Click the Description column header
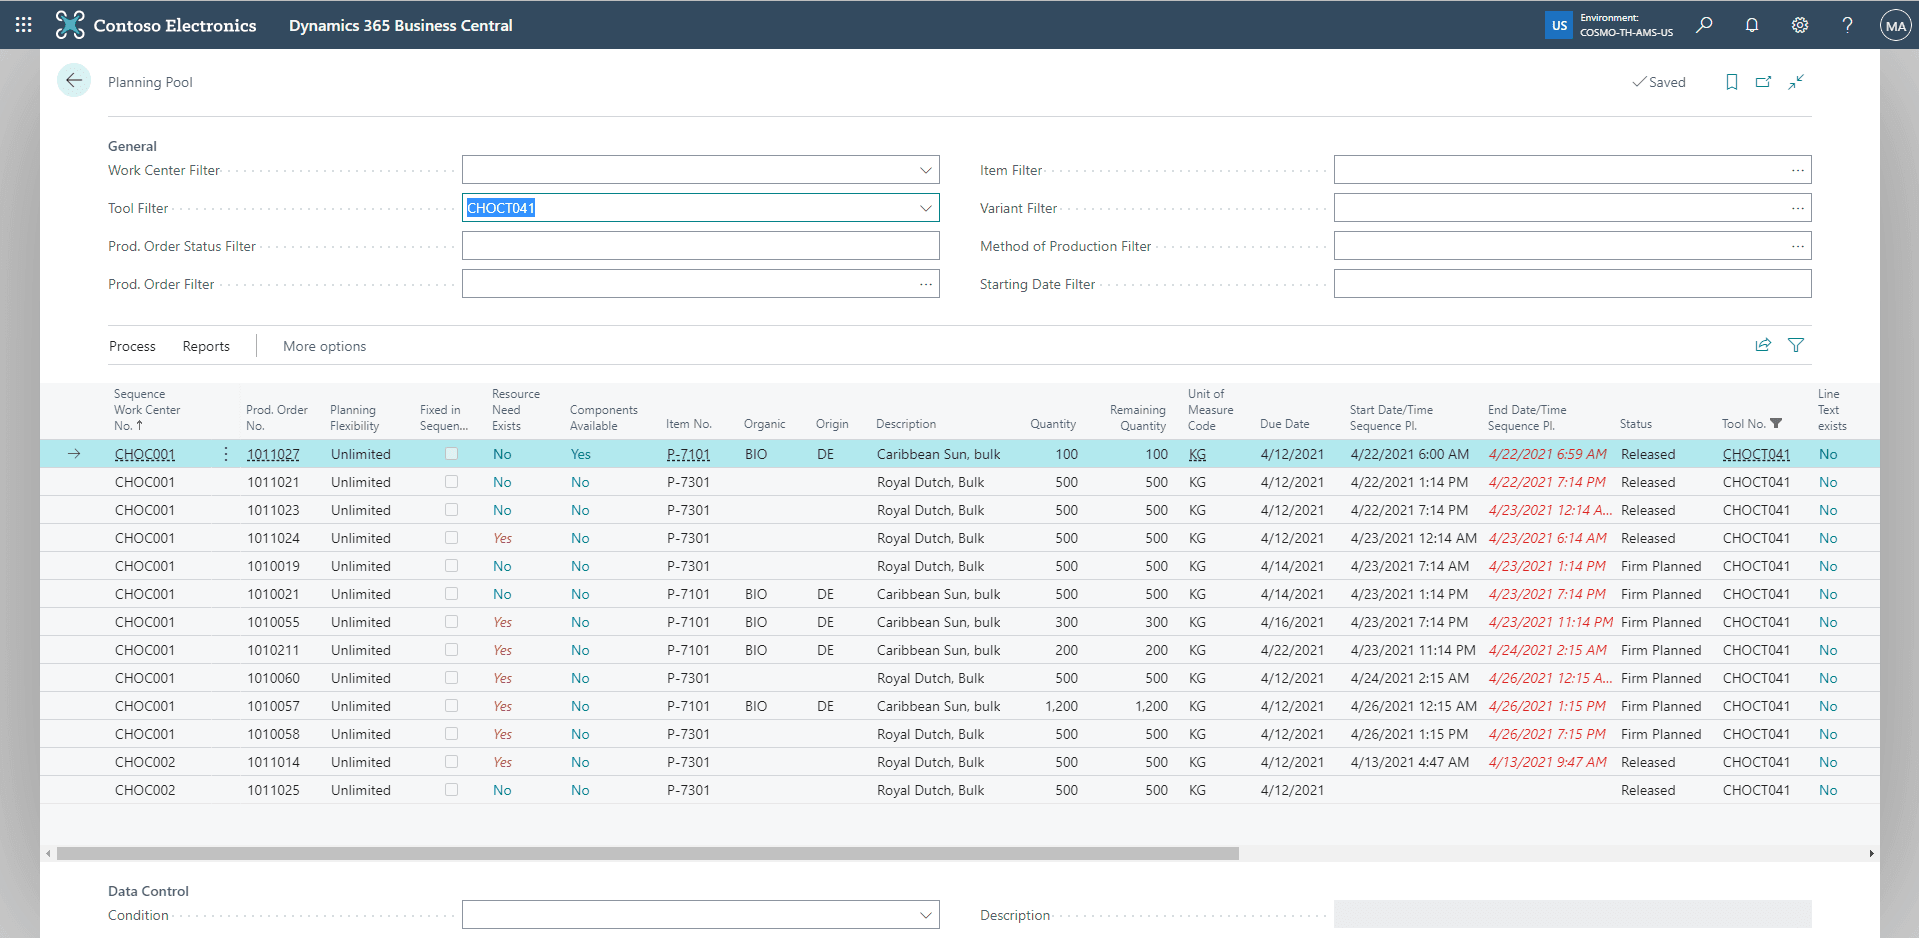This screenshot has width=1919, height=938. click(906, 424)
